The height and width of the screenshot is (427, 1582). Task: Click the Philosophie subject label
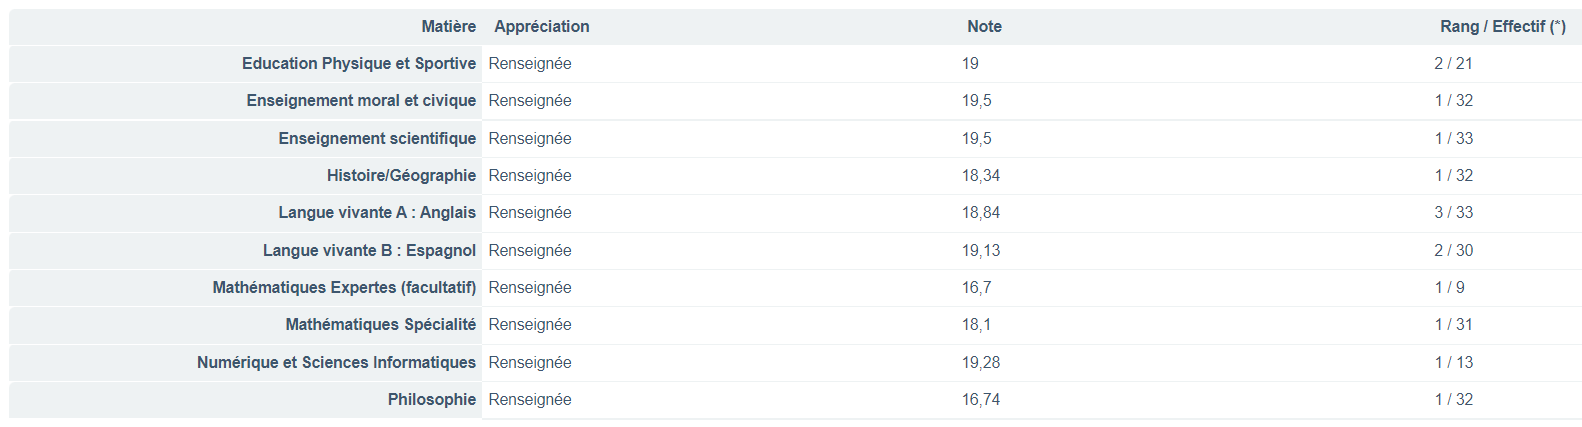click(x=431, y=400)
